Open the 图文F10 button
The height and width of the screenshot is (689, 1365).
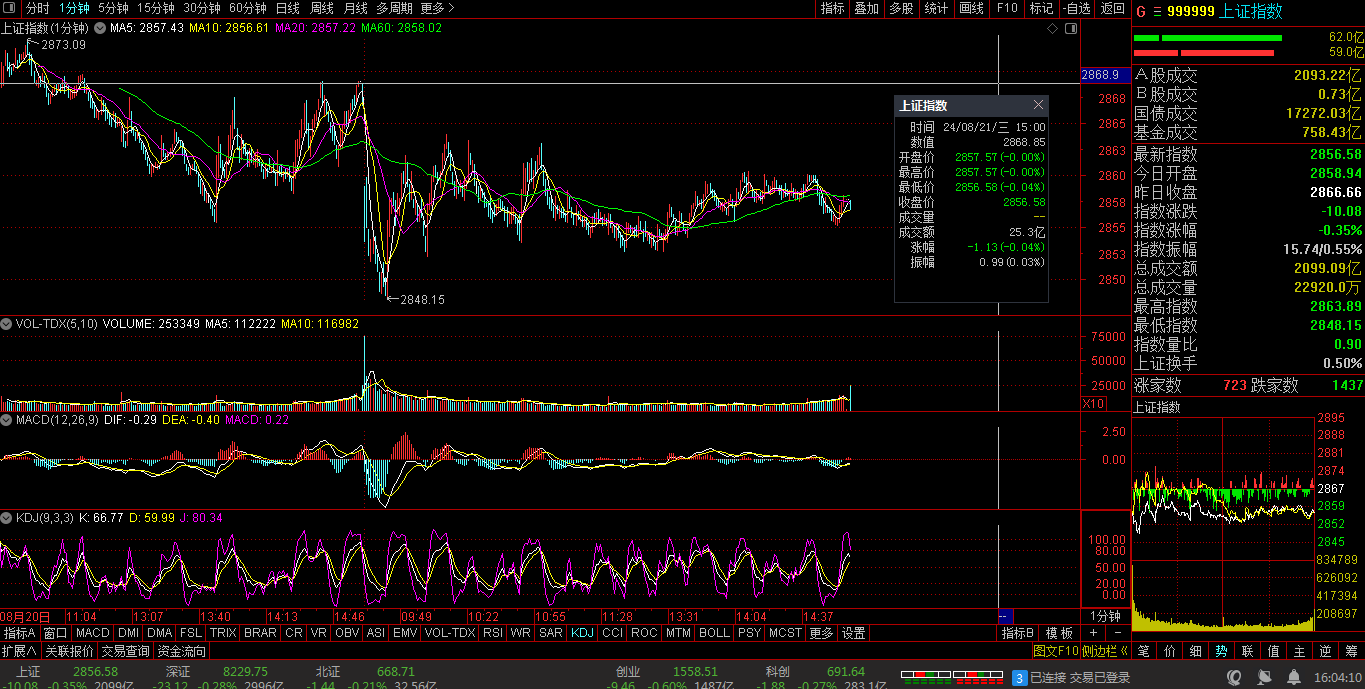(1056, 650)
